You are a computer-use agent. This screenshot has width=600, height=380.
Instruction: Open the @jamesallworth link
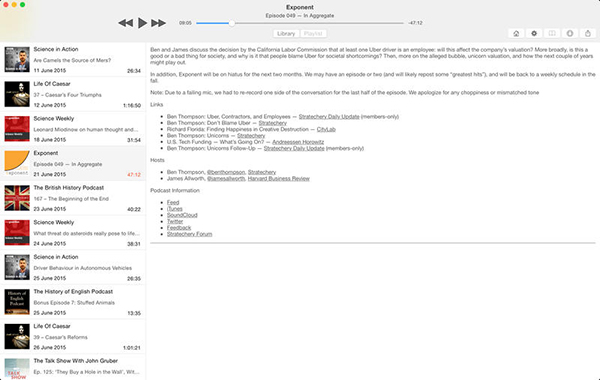click(226, 178)
